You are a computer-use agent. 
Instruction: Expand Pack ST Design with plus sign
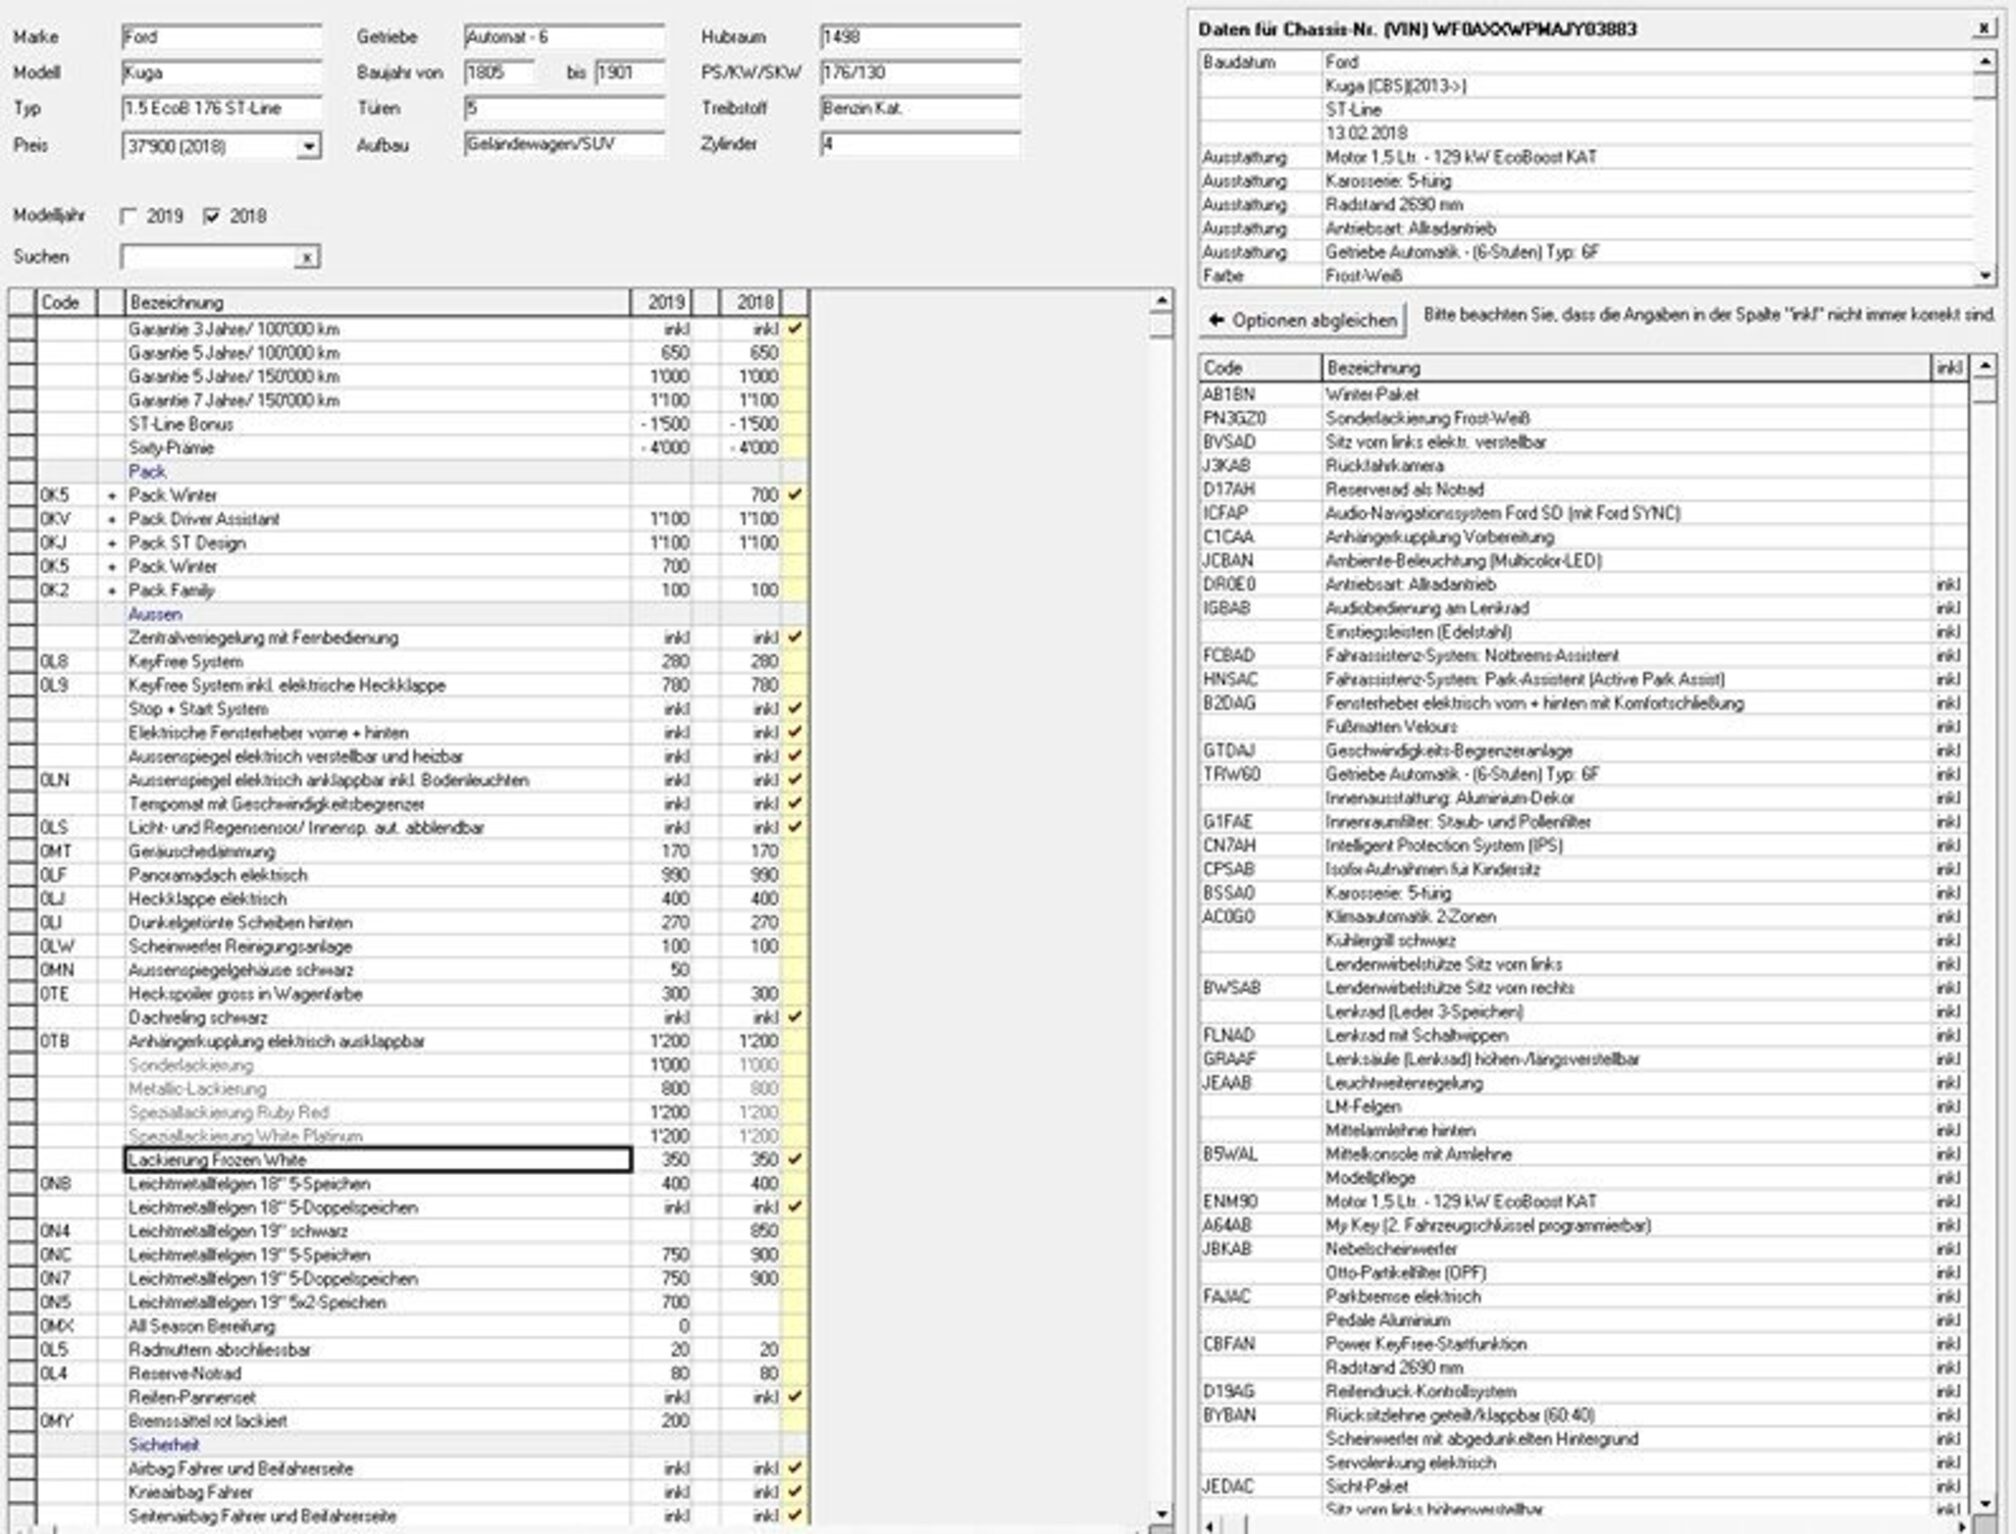[112, 543]
